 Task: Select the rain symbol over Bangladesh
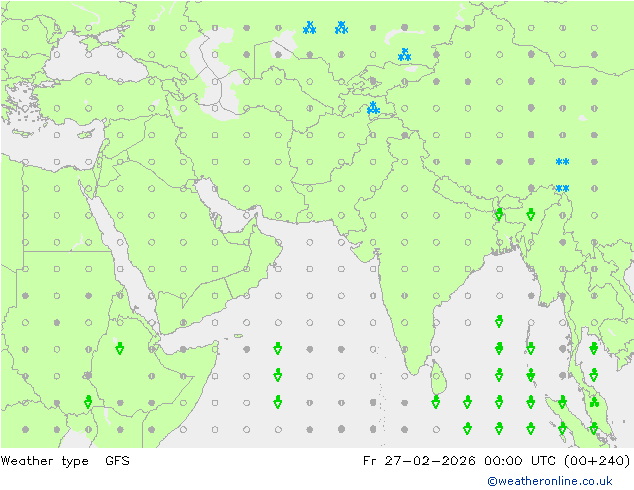click(x=499, y=214)
